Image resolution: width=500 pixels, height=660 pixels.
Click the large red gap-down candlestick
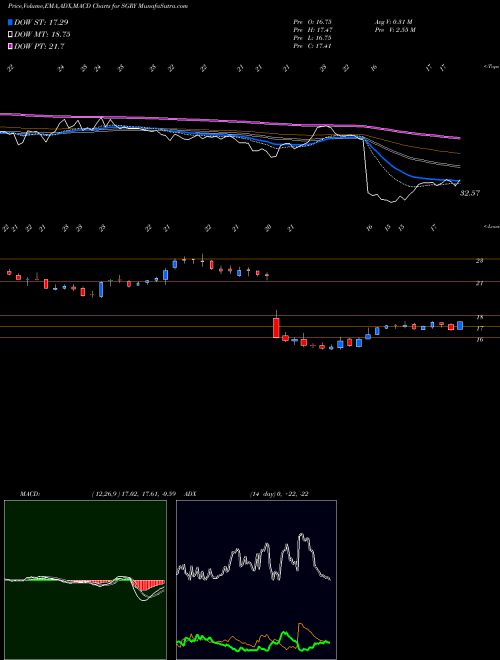(276, 327)
